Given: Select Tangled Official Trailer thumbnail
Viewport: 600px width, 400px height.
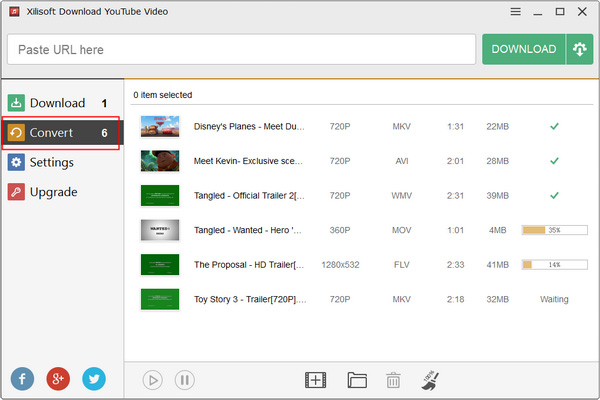Looking at the screenshot, I should pyautogui.click(x=160, y=196).
